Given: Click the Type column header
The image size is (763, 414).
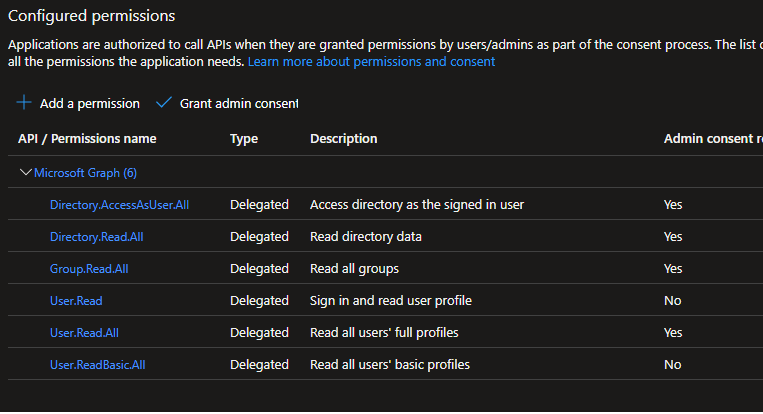Looking at the screenshot, I should click(244, 139).
